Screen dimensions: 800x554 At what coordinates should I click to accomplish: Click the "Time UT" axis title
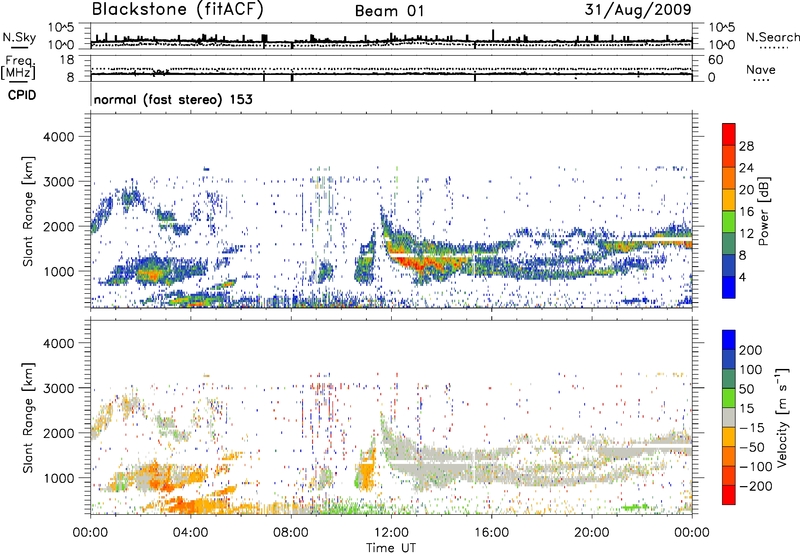point(391,548)
